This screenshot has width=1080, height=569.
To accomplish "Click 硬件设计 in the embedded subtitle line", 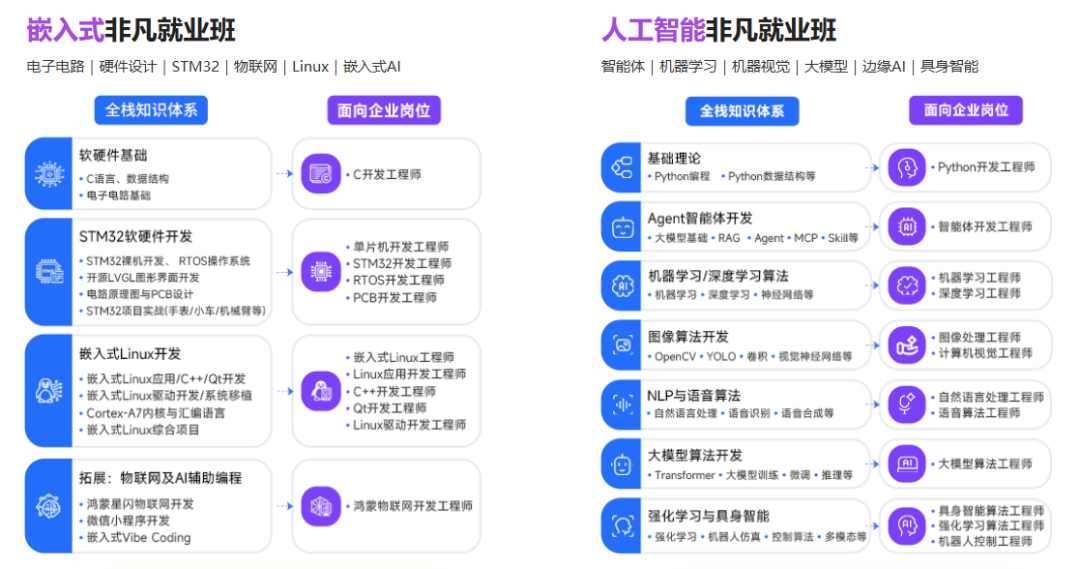I will point(128,67).
